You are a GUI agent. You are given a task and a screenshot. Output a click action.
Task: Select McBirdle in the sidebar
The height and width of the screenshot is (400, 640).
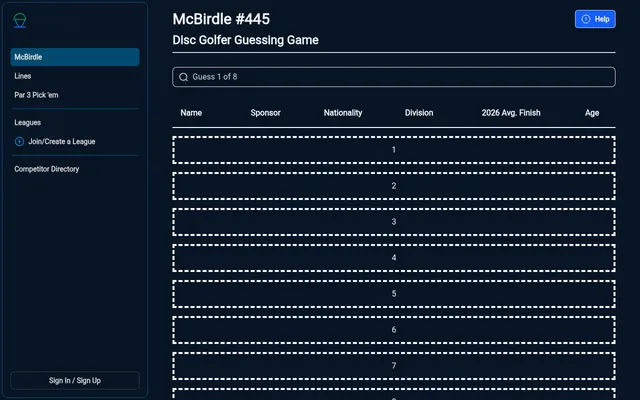pyautogui.click(x=75, y=57)
